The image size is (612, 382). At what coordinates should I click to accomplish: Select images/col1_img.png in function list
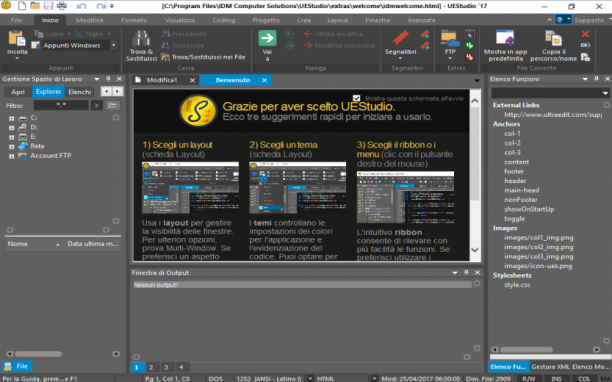pyautogui.click(x=539, y=238)
